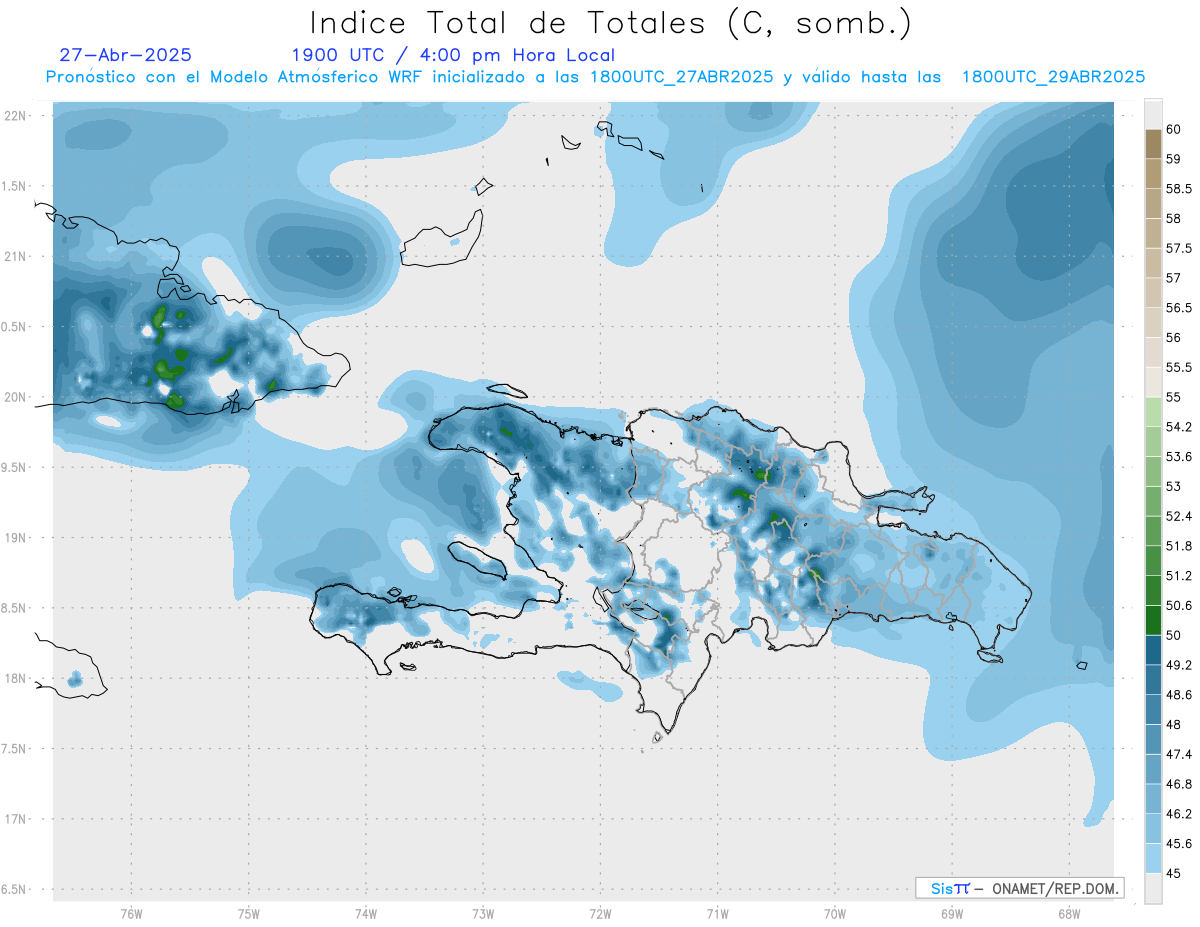This screenshot has width=1200, height=927.
Task: Click the 21N latitude axis label
Action: [x=14, y=256]
